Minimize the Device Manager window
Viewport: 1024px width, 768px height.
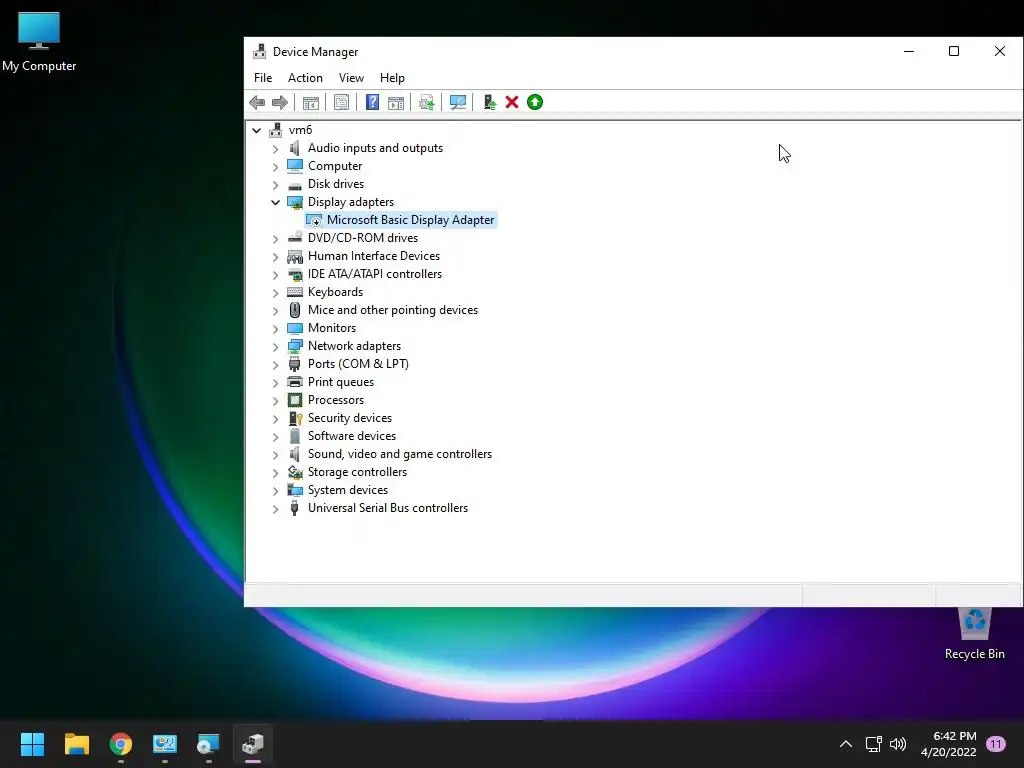[909, 51]
